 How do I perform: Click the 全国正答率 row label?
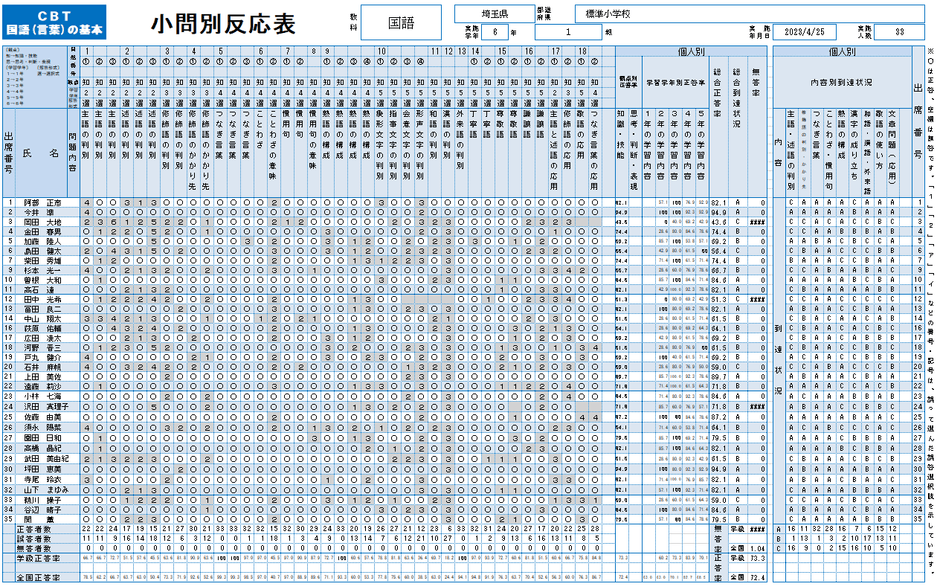(x=40, y=576)
